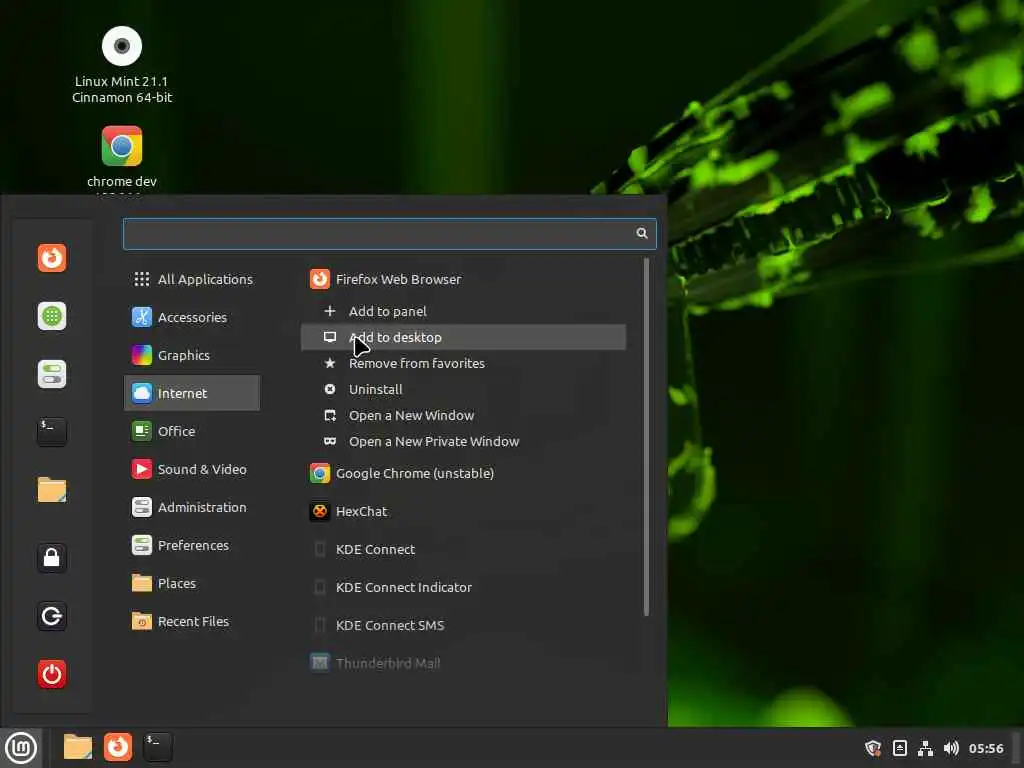Open Places category

pyautogui.click(x=192, y=583)
